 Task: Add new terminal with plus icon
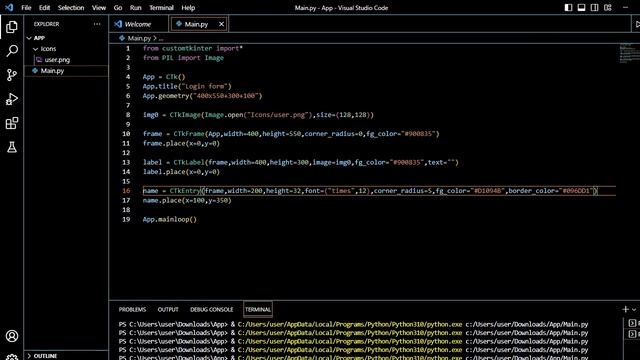pyautogui.click(x=625, y=309)
